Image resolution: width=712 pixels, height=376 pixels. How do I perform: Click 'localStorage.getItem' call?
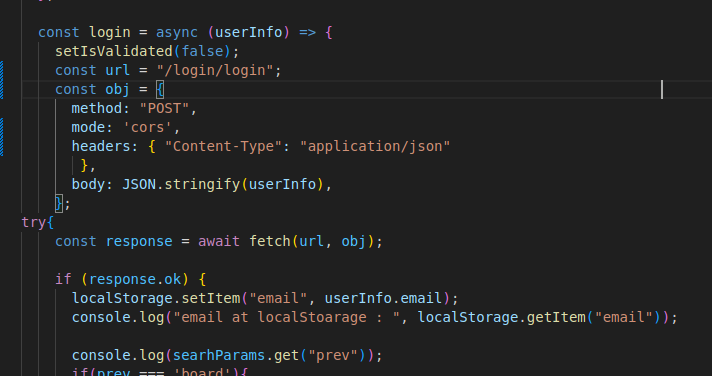[x=502, y=317]
